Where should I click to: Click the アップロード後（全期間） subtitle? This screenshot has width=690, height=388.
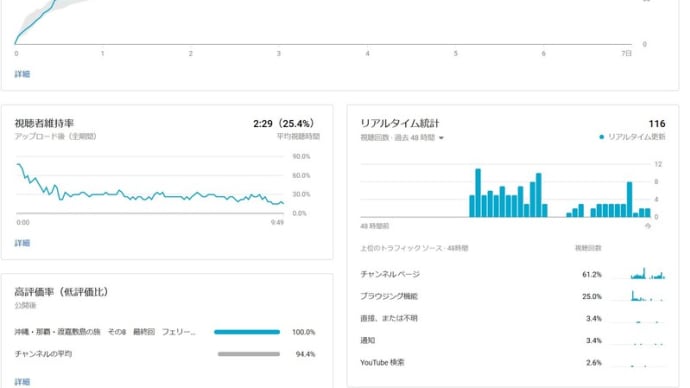(55, 136)
